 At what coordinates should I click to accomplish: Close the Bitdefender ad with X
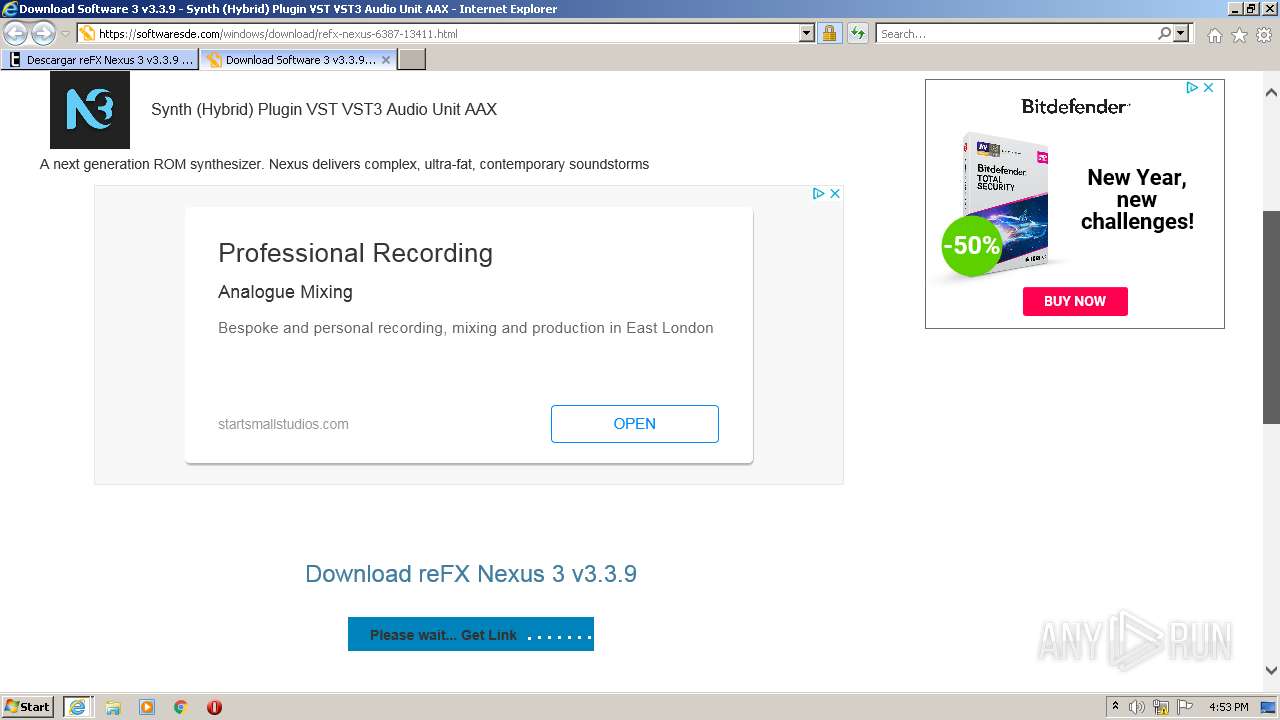point(1208,88)
